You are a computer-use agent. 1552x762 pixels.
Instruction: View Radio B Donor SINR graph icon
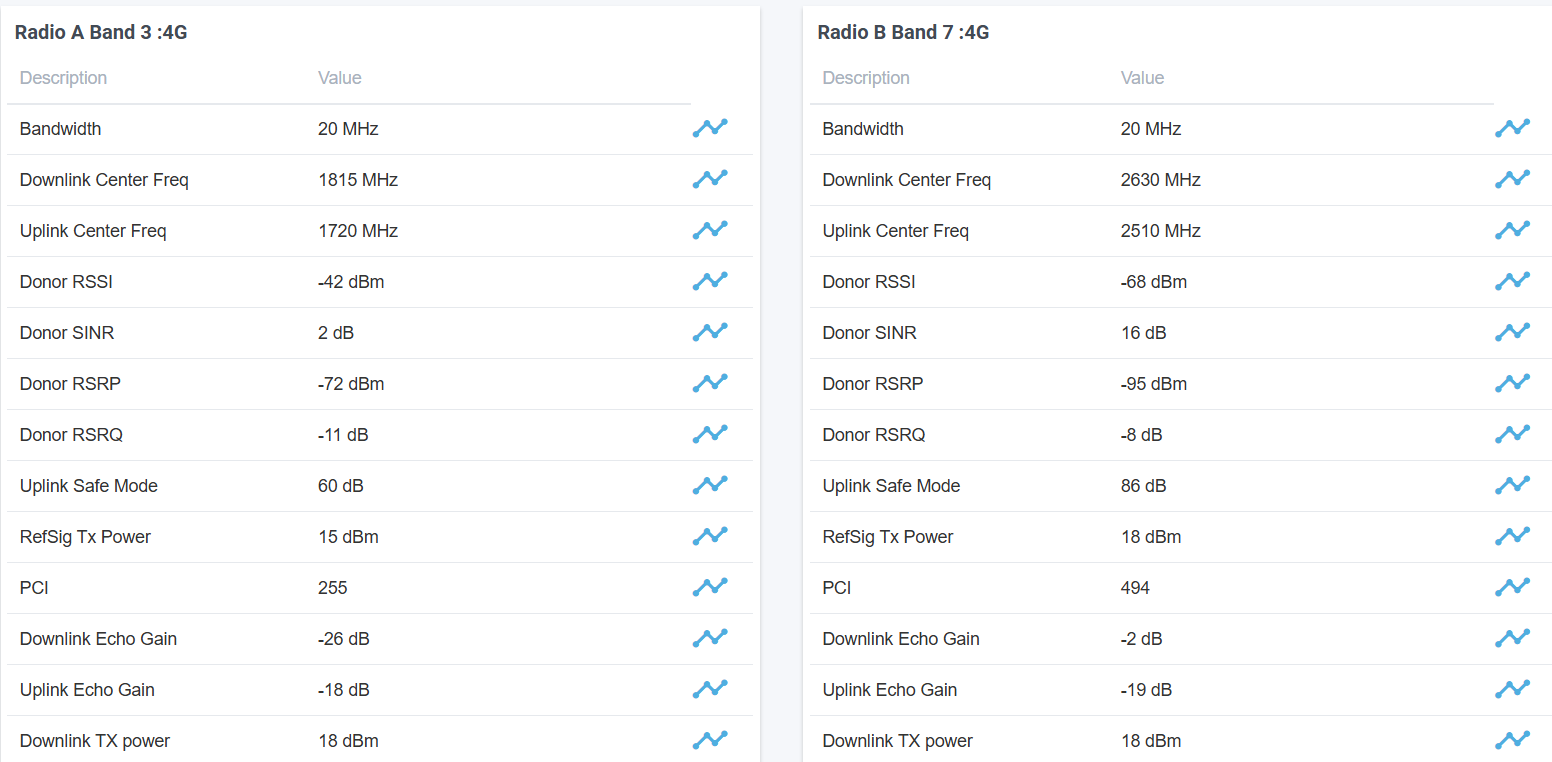[x=1512, y=332]
